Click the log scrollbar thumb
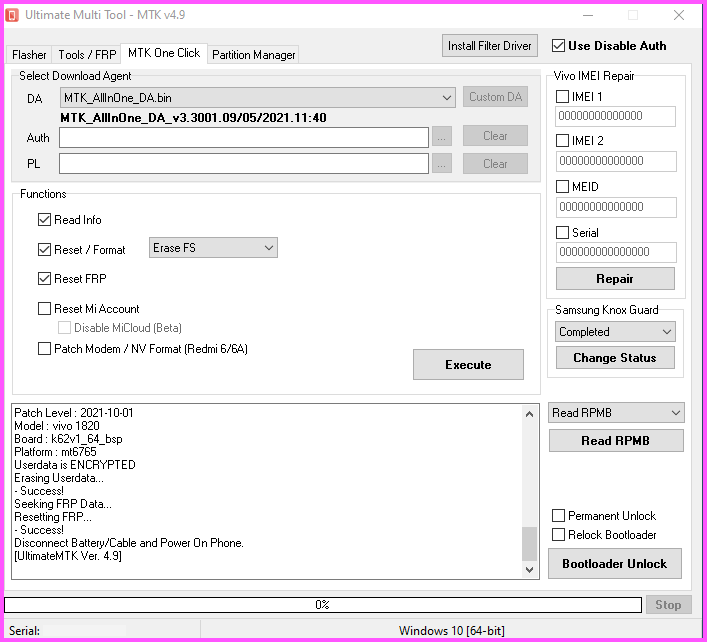The height and width of the screenshot is (642, 707). tap(530, 543)
